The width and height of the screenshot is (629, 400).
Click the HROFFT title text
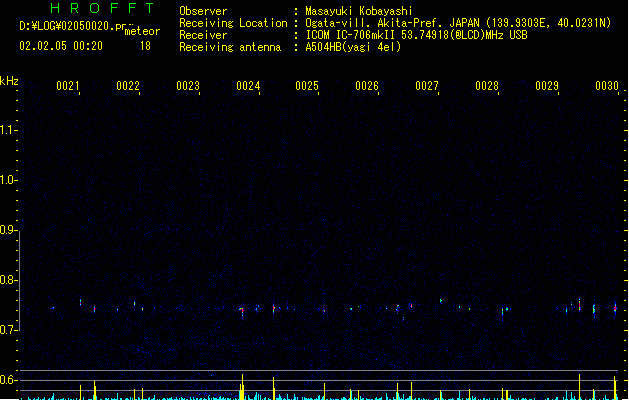coord(102,8)
